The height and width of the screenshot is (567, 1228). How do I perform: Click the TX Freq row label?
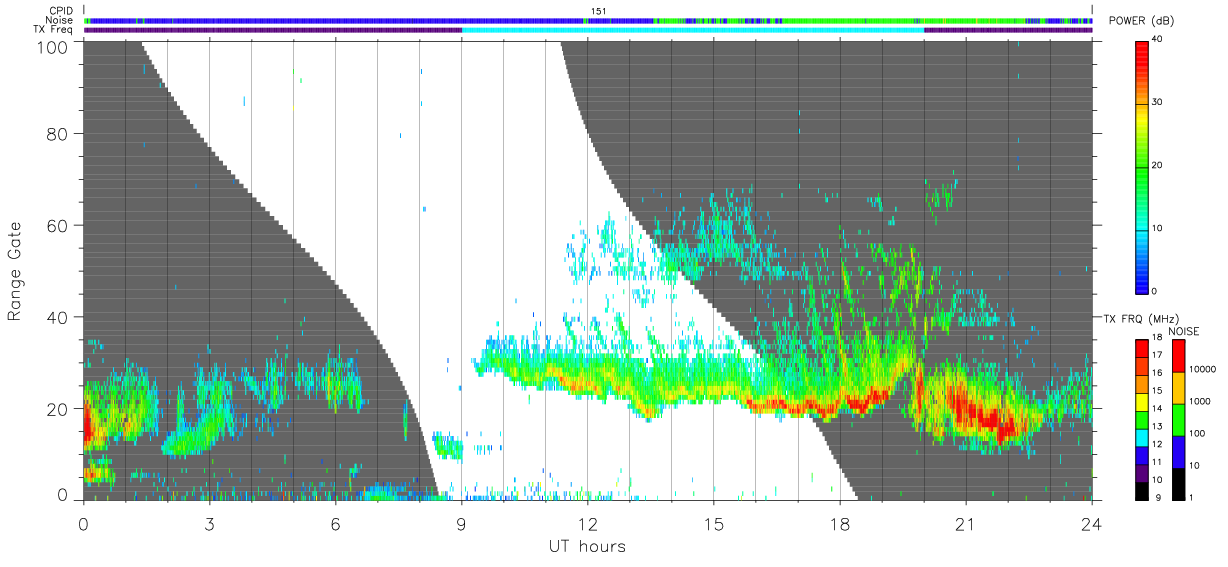click(x=53, y=30)
